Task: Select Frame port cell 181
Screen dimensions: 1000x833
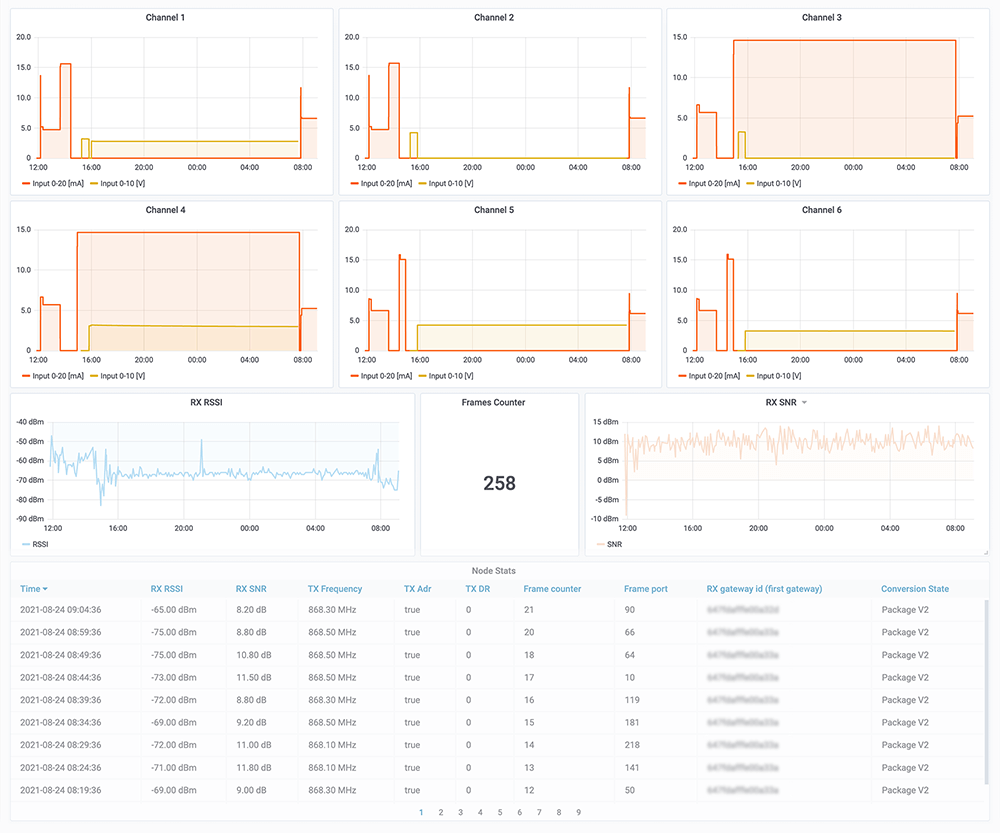Action: coord(632,723)
